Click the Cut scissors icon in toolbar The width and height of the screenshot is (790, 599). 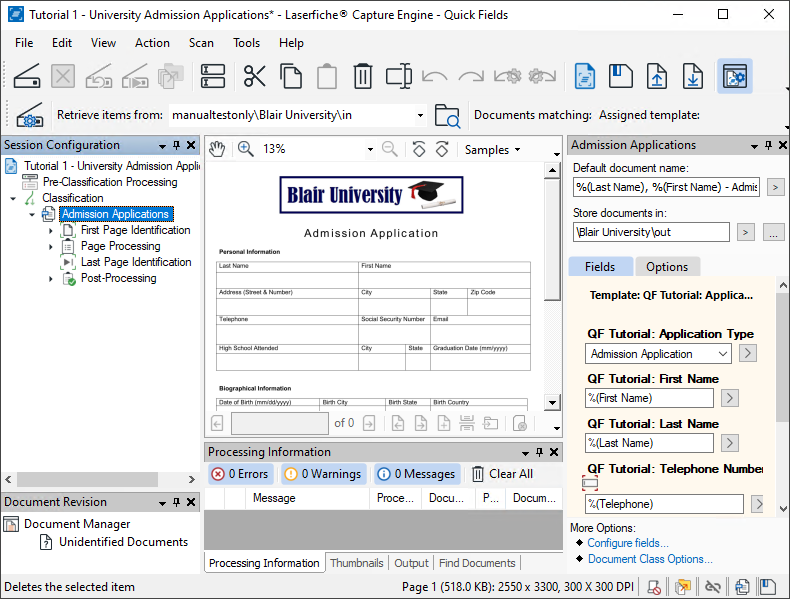(255, 76)
